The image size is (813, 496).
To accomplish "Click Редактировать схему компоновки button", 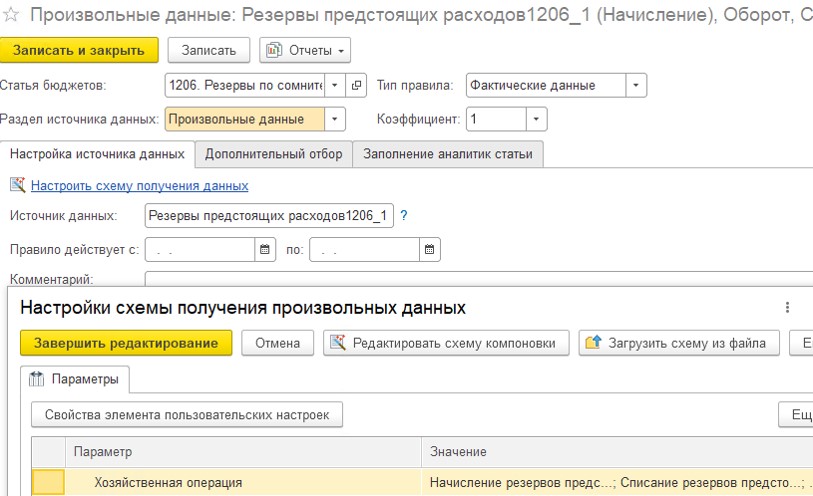I will [446, 343].
